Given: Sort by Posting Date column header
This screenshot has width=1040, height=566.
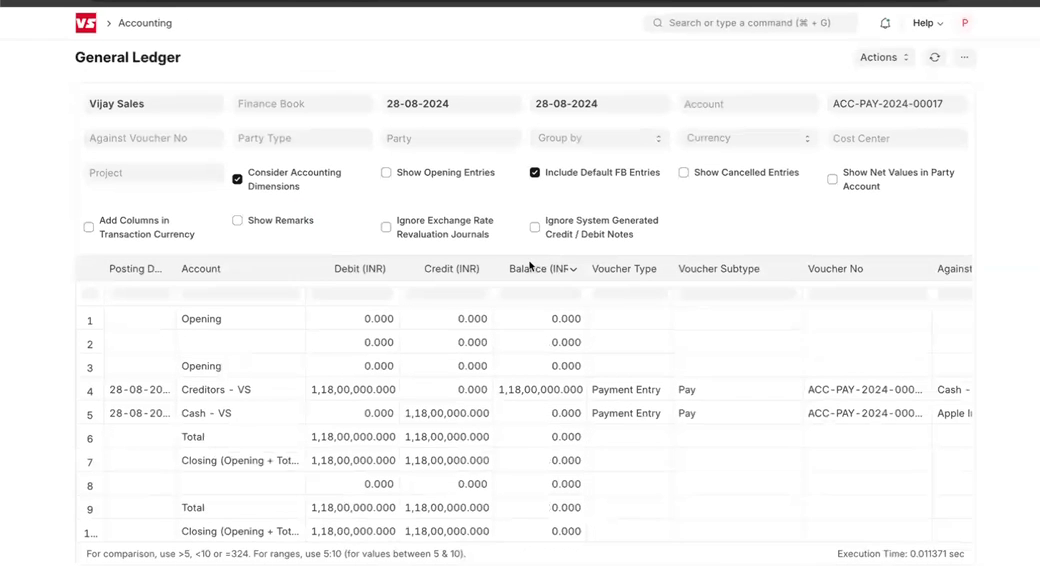Looking at the screenshot, I should click(135, 269).
